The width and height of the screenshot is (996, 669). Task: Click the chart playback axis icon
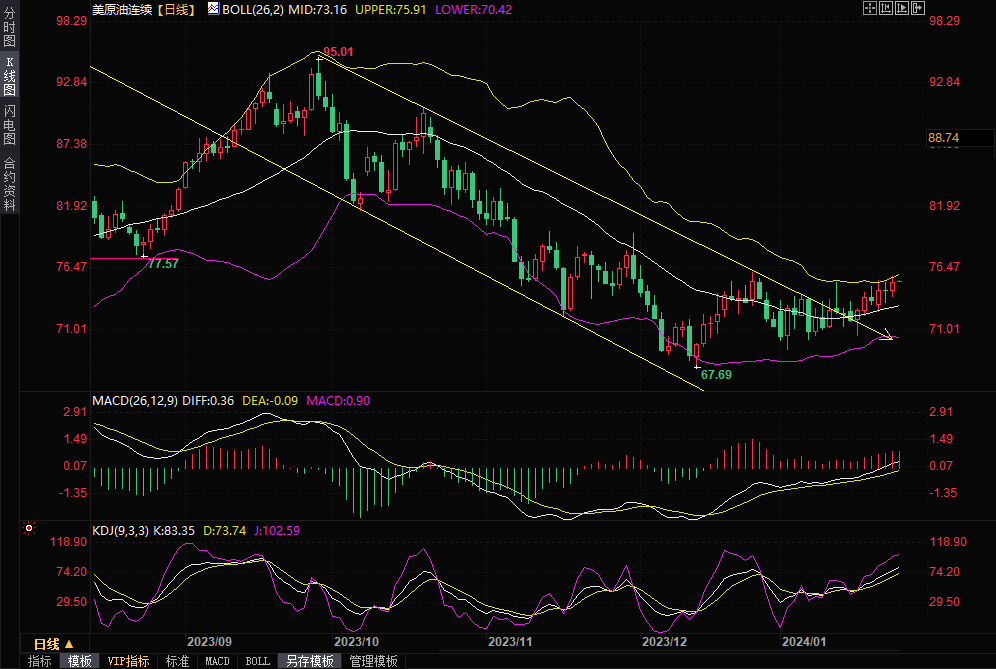(x=901, y=8)
